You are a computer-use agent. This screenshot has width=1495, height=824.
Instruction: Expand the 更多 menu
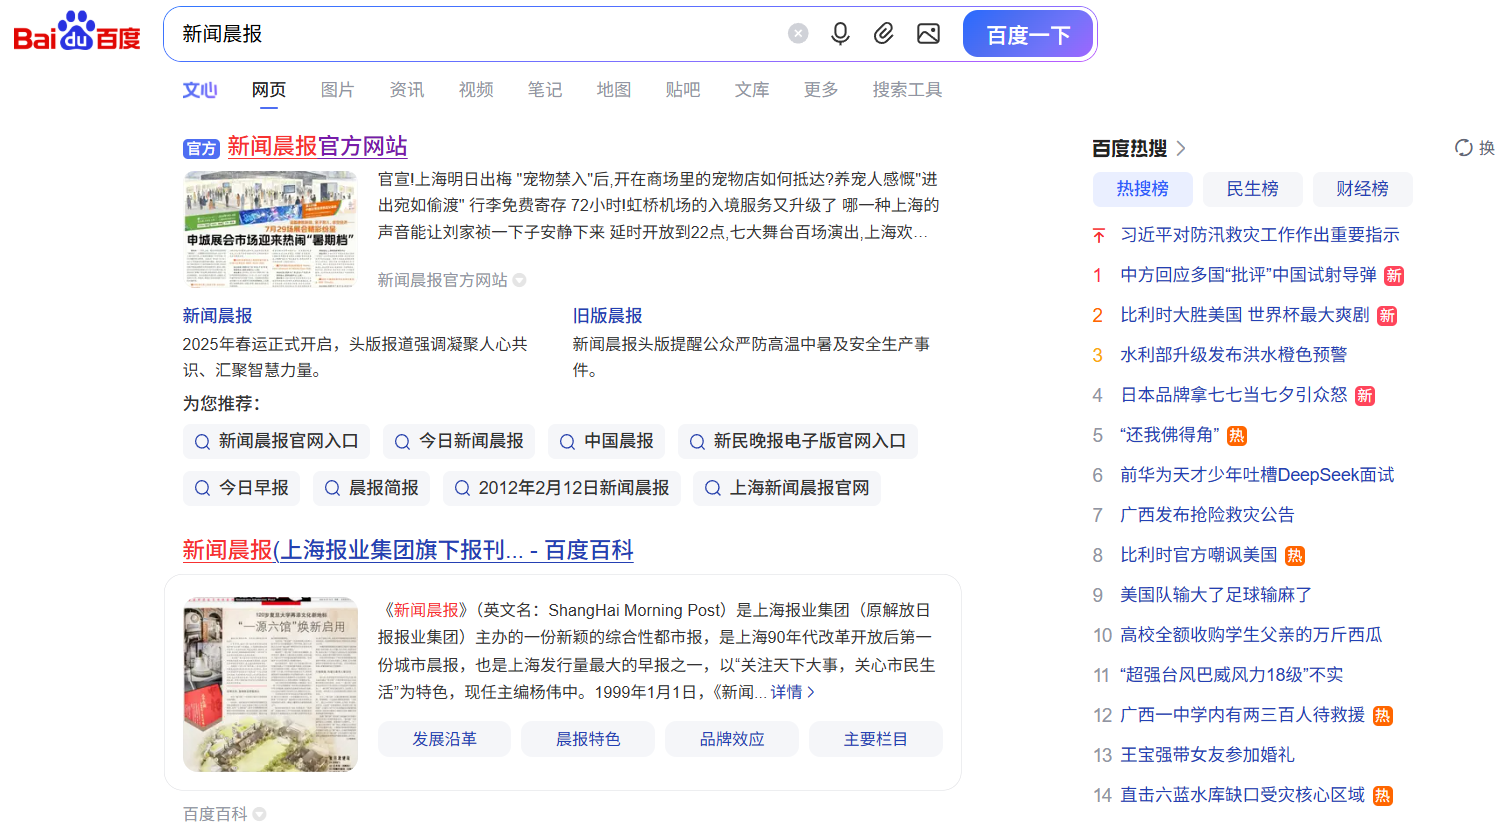point(821,90)
